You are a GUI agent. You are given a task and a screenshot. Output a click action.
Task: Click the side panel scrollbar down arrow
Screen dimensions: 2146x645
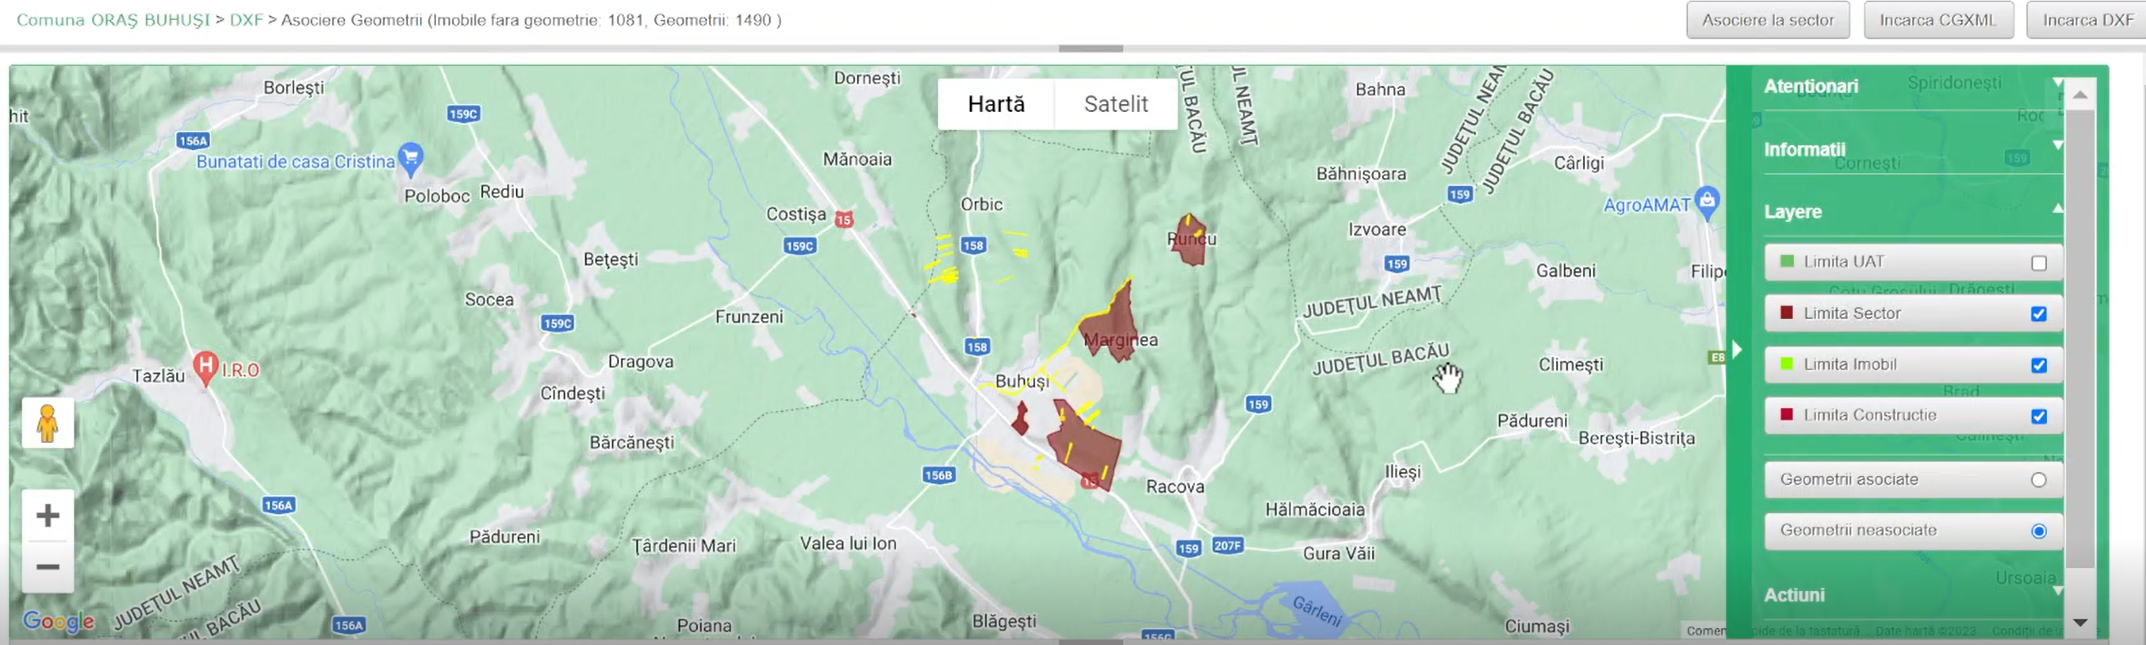click(x=2080, y=623)
